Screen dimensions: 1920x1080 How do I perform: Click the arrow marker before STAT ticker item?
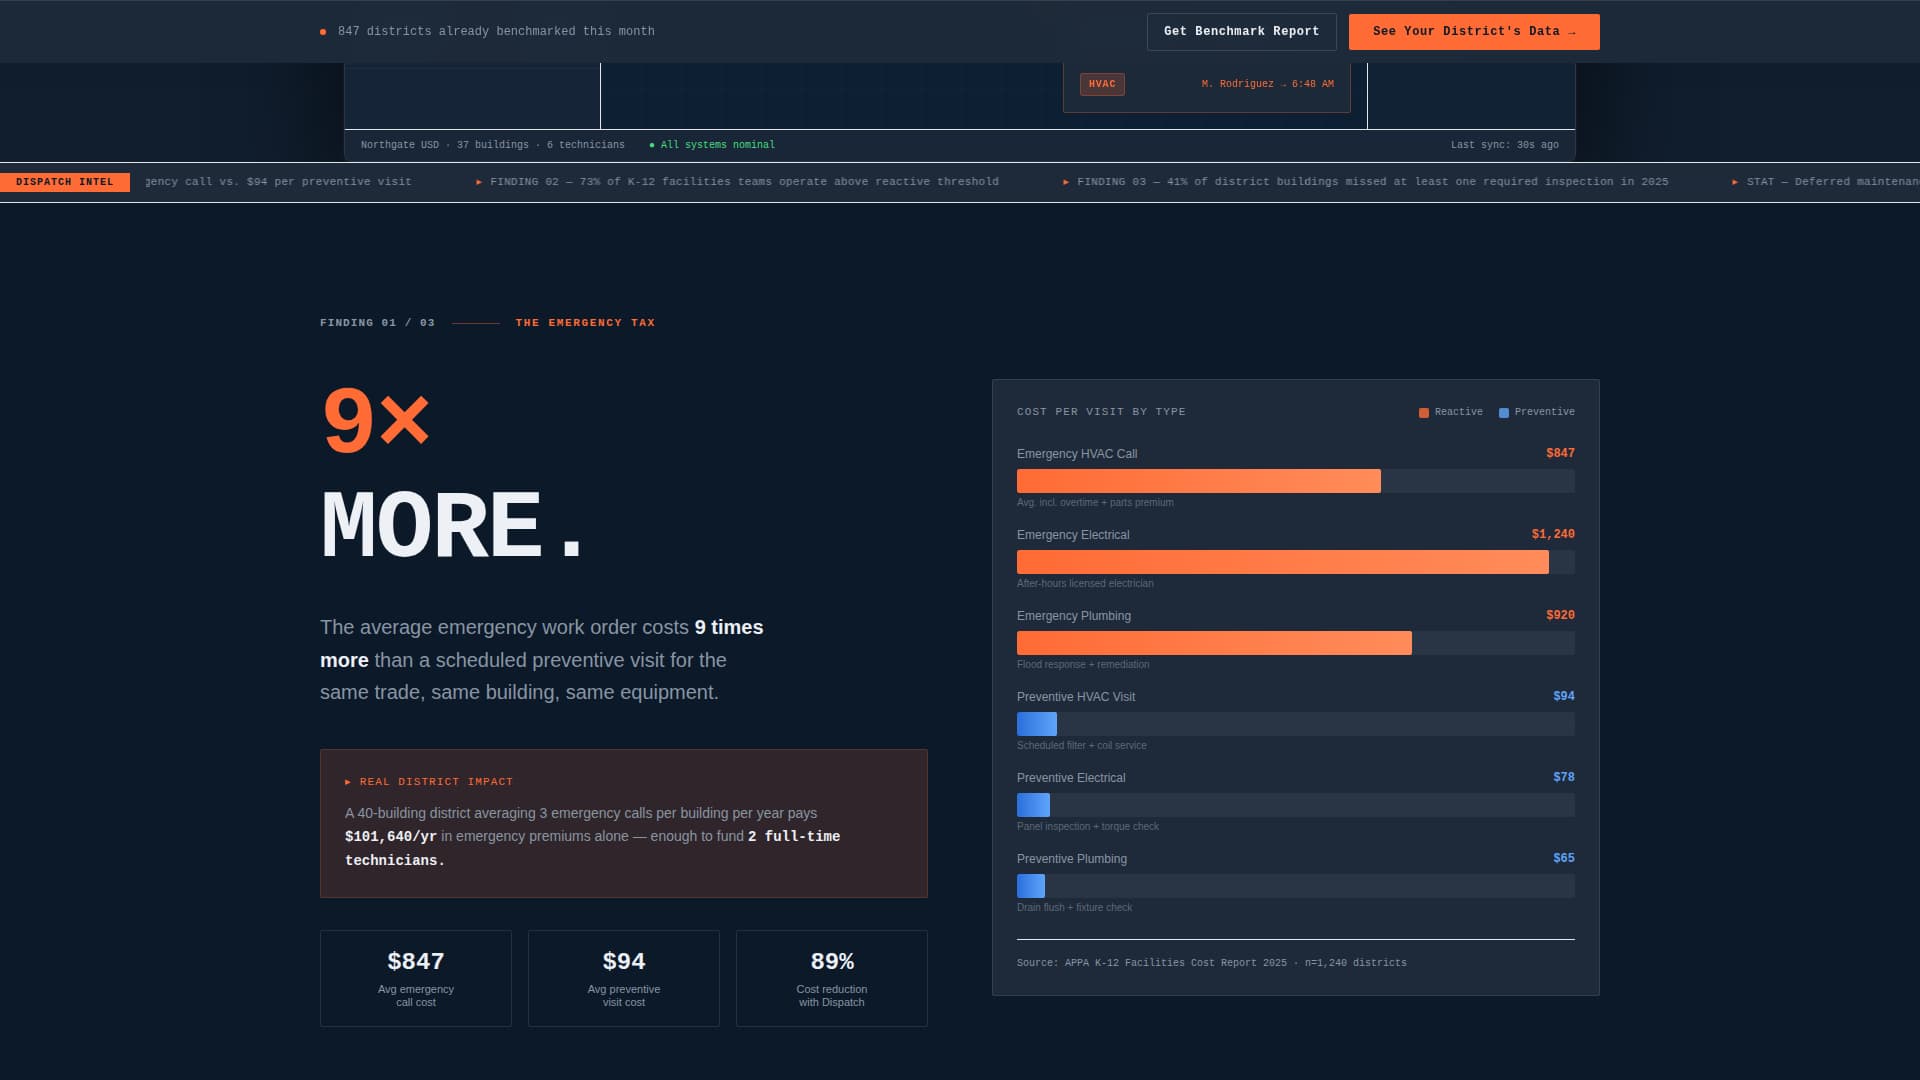tap(1735, 182)
